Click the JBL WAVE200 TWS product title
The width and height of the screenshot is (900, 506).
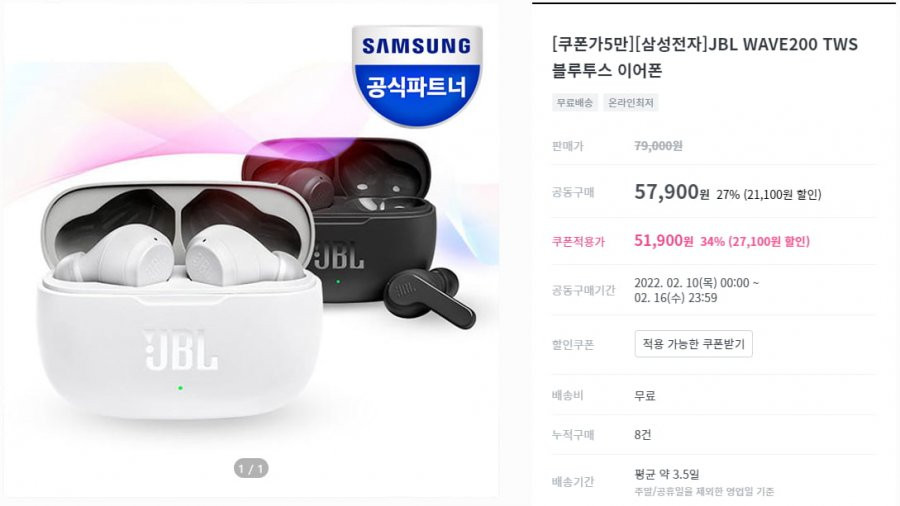705,57
